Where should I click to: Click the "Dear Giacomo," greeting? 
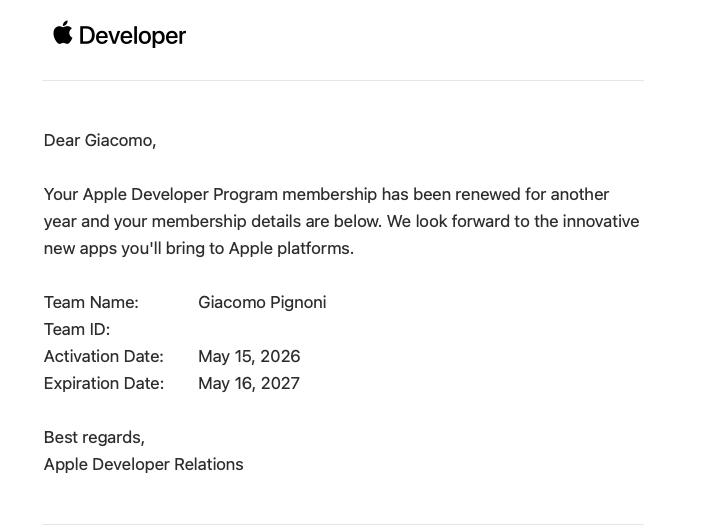pyautogui.click(x=100, y=140)
